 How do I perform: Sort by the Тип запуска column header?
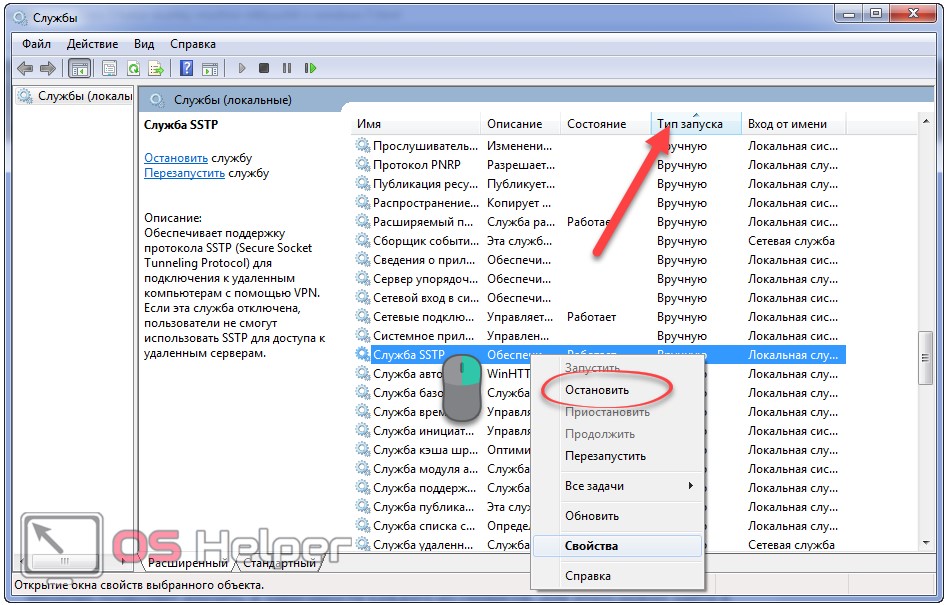click(696, 124)
